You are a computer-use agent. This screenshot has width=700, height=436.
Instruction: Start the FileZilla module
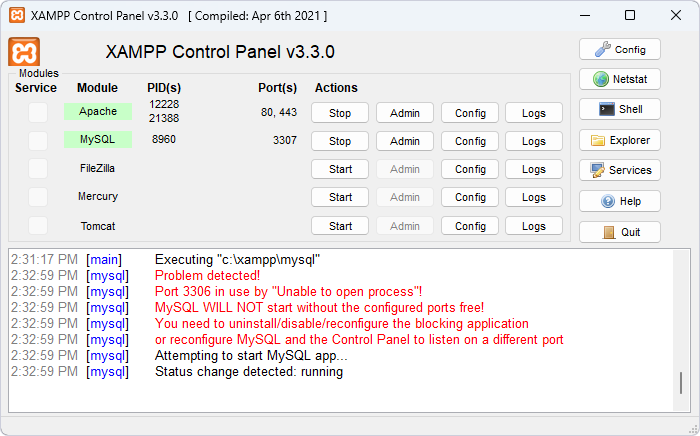[x=340, y=169]
